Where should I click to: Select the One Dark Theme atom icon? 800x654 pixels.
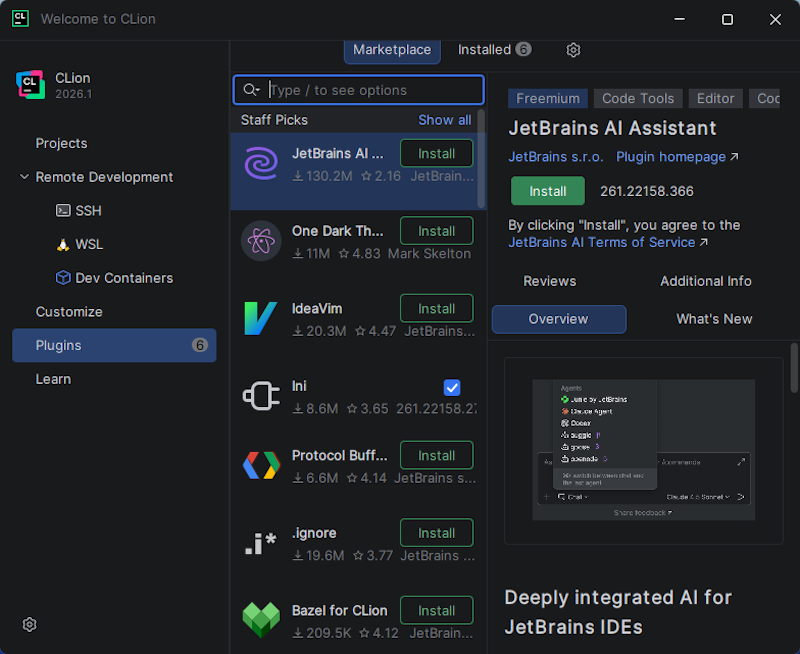pos(261,241)
